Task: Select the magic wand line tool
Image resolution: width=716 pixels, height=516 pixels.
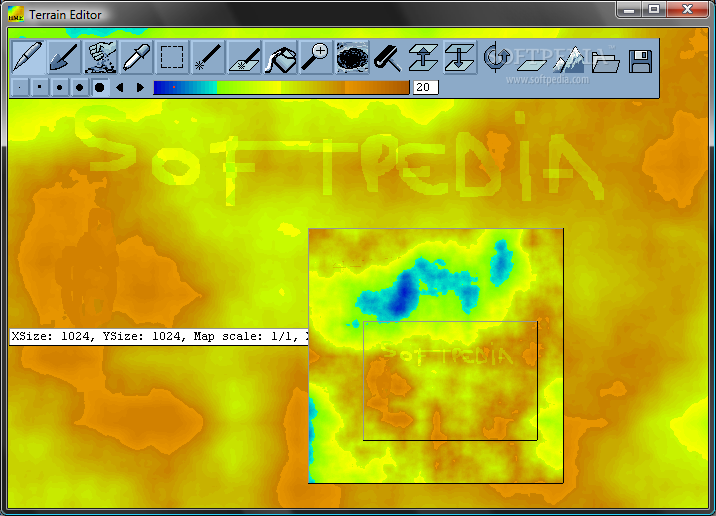Action: point(208,58)
